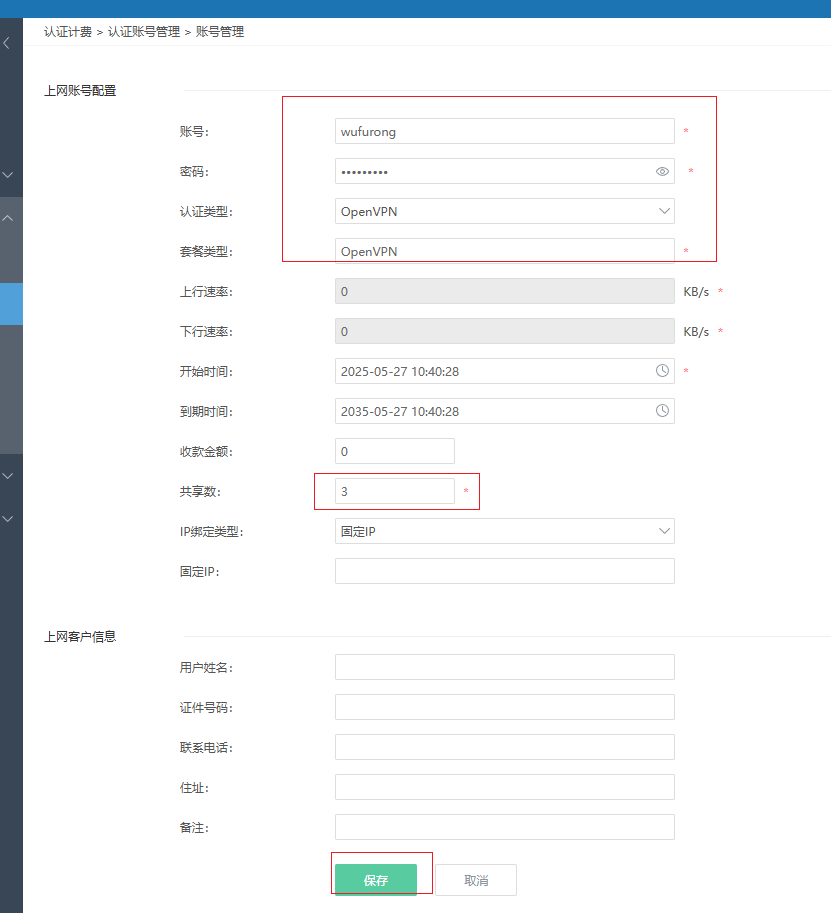The image size is (831, 913).
Task: Go to 认证计费 in breadcrumb
Action: [x=67, y=32]
